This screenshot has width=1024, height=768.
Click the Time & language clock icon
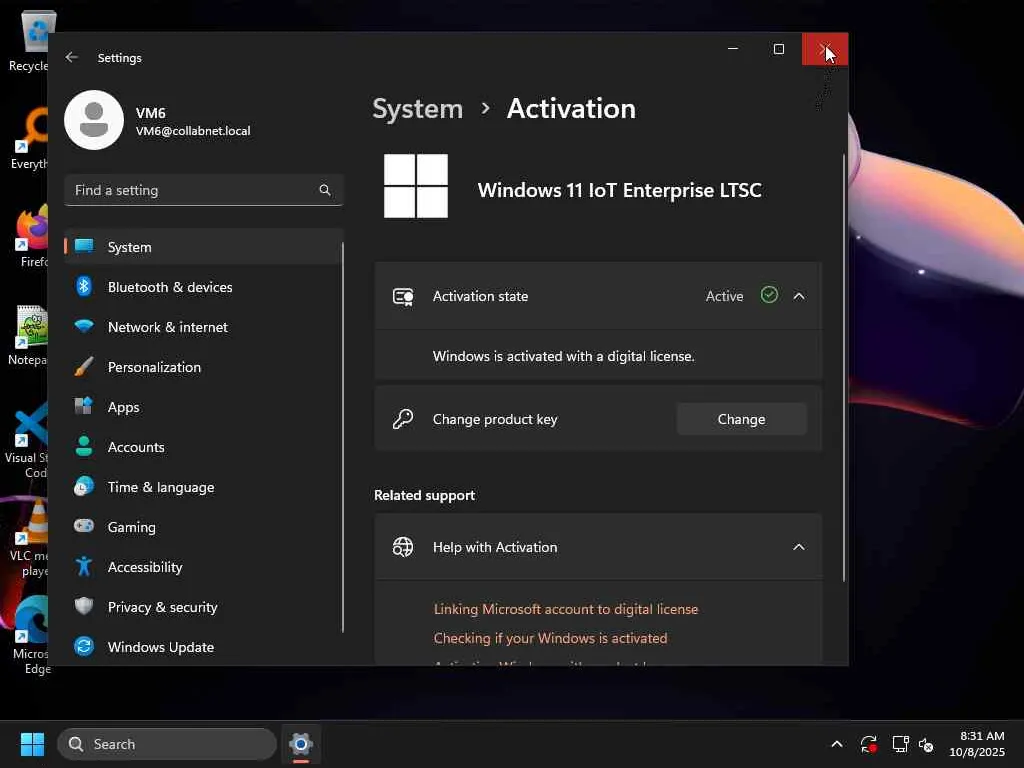[84, 487]
